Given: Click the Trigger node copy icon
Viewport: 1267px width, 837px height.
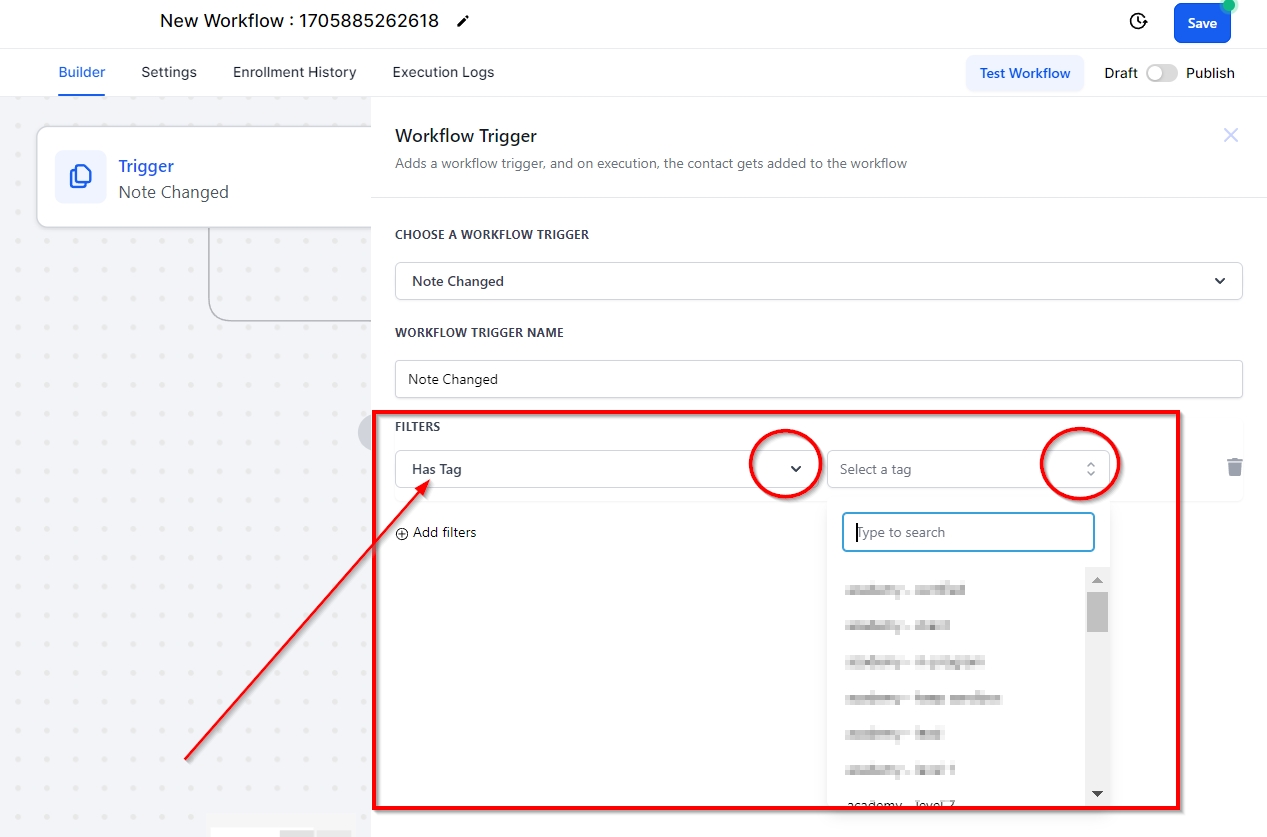Looking at the screenshot, I should point(80,177).
